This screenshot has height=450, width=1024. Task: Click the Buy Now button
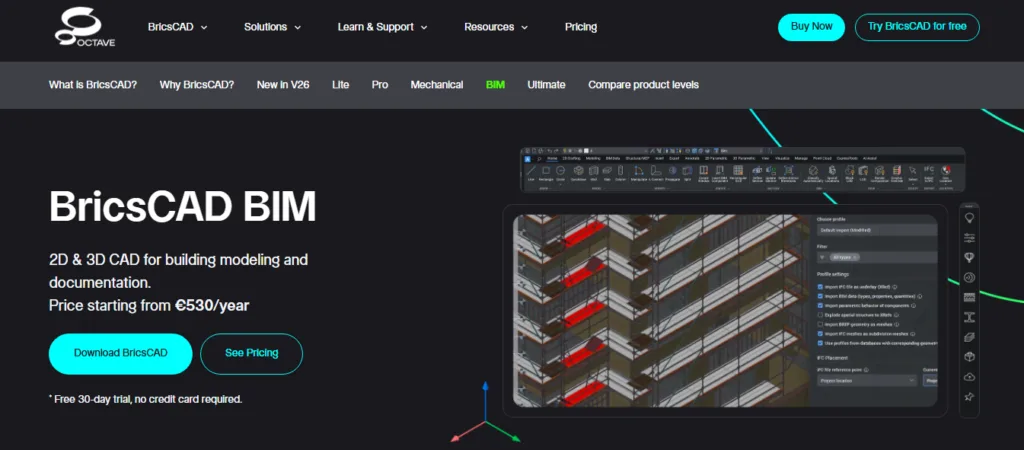[x=812, y=27]
